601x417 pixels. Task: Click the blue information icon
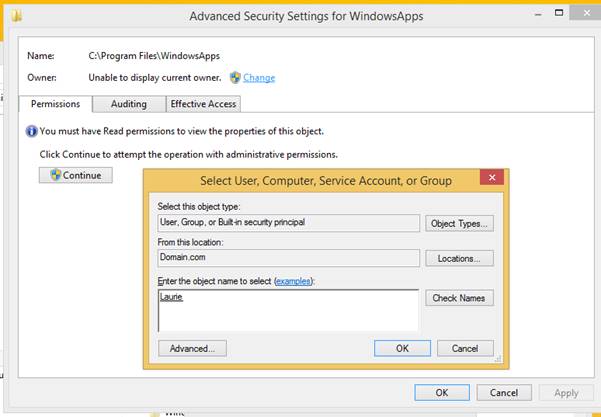31,131
